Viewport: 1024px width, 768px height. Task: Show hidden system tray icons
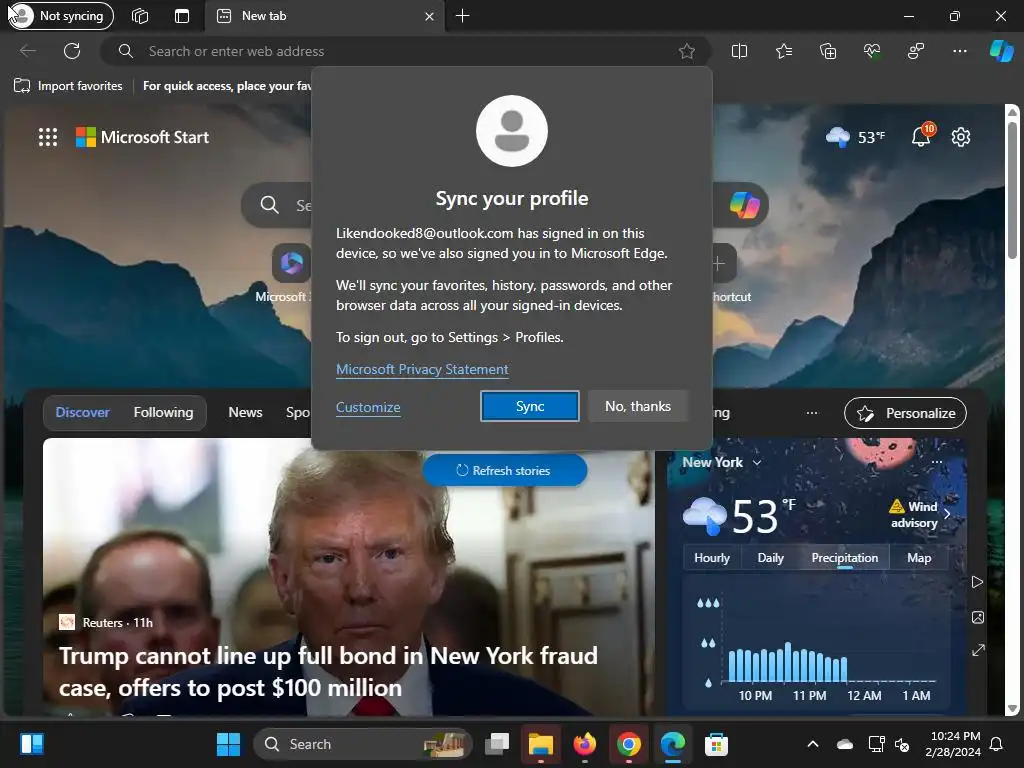813,744
